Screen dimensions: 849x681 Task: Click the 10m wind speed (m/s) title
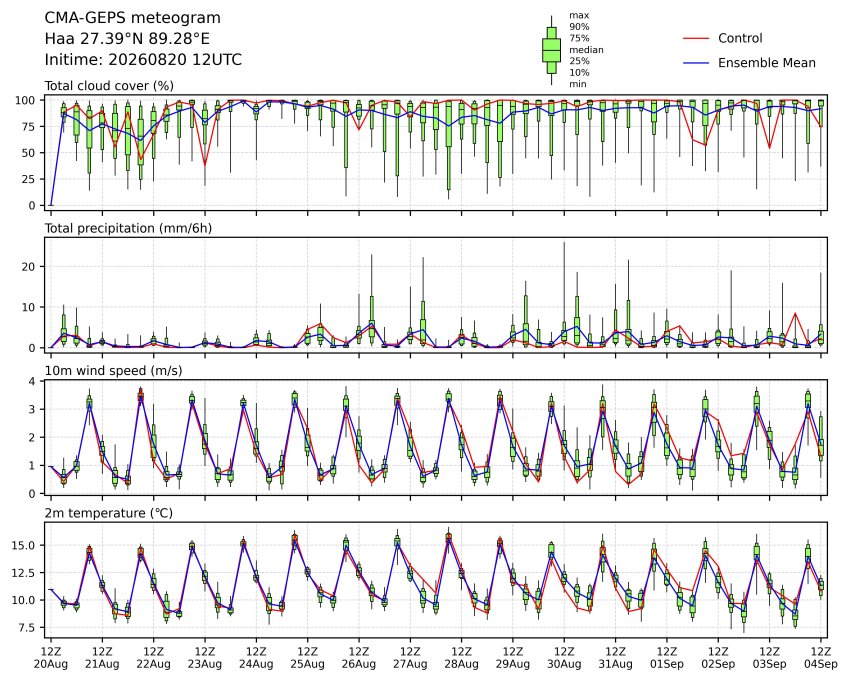[x=113, y=371]
